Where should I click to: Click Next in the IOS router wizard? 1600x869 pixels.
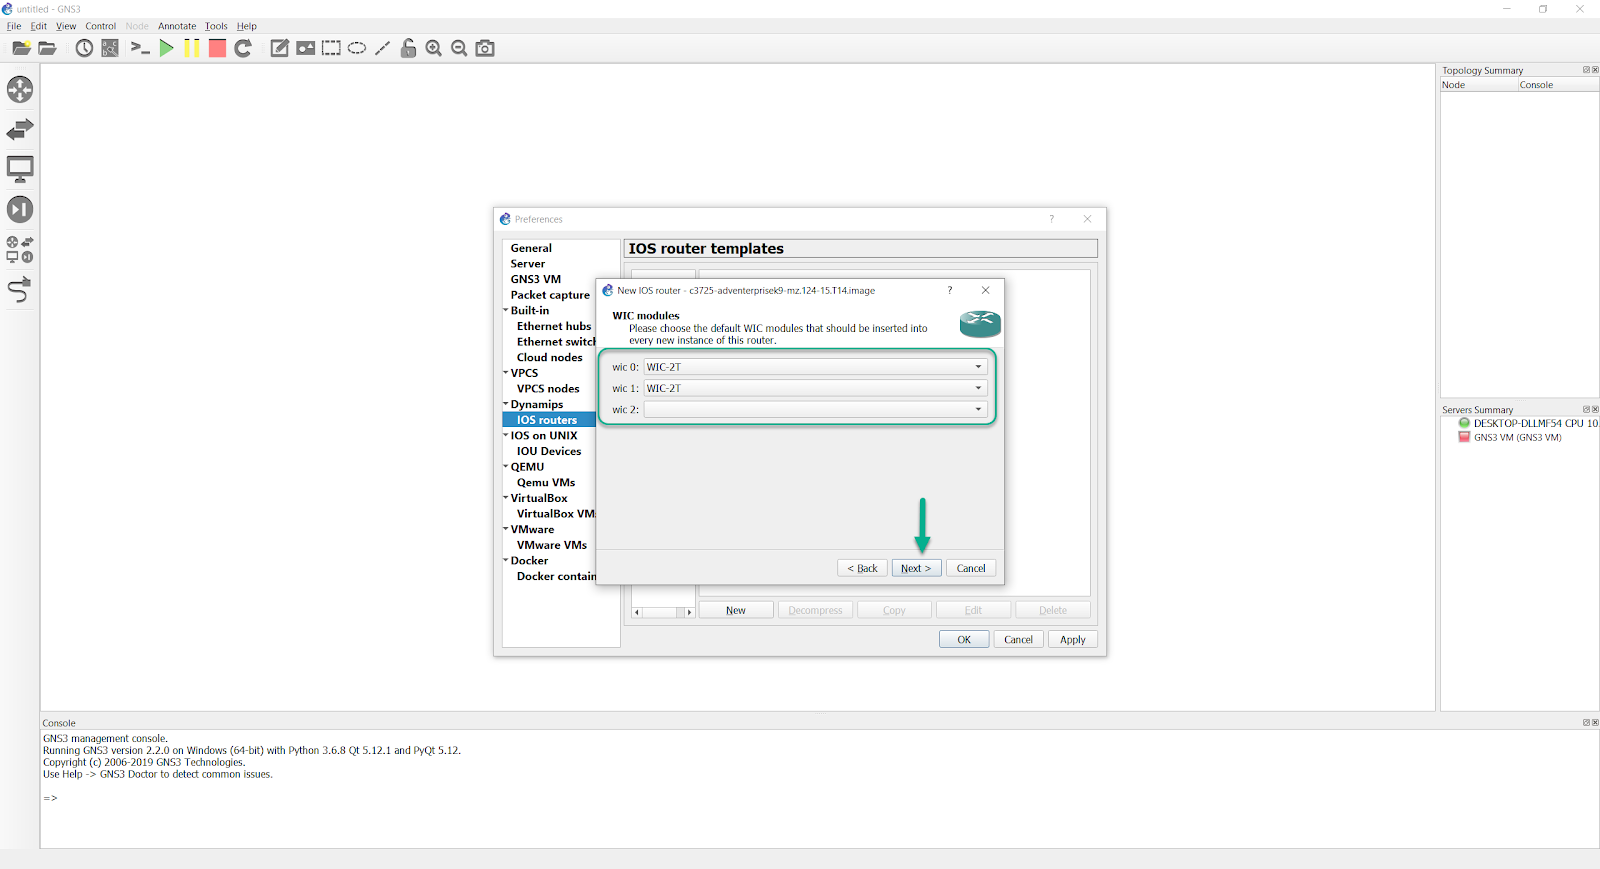click(x=916, y=568)
